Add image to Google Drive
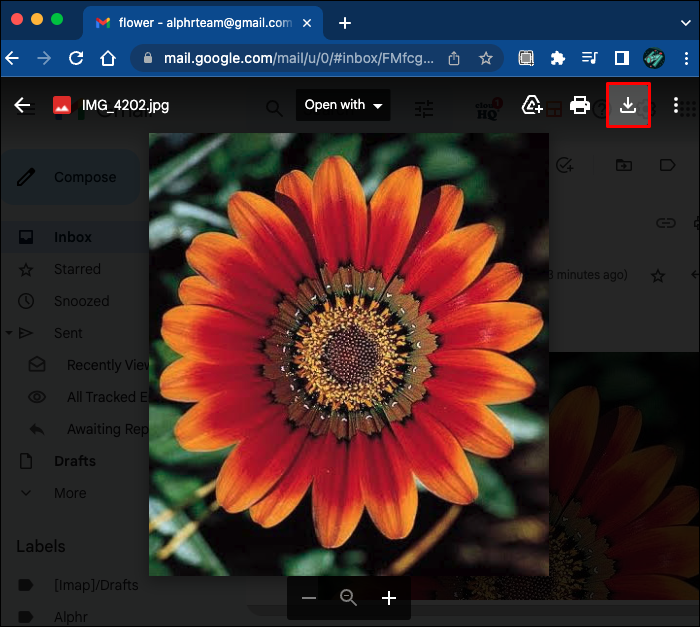Viewport: 700px width, 627px height. (533, 105)
